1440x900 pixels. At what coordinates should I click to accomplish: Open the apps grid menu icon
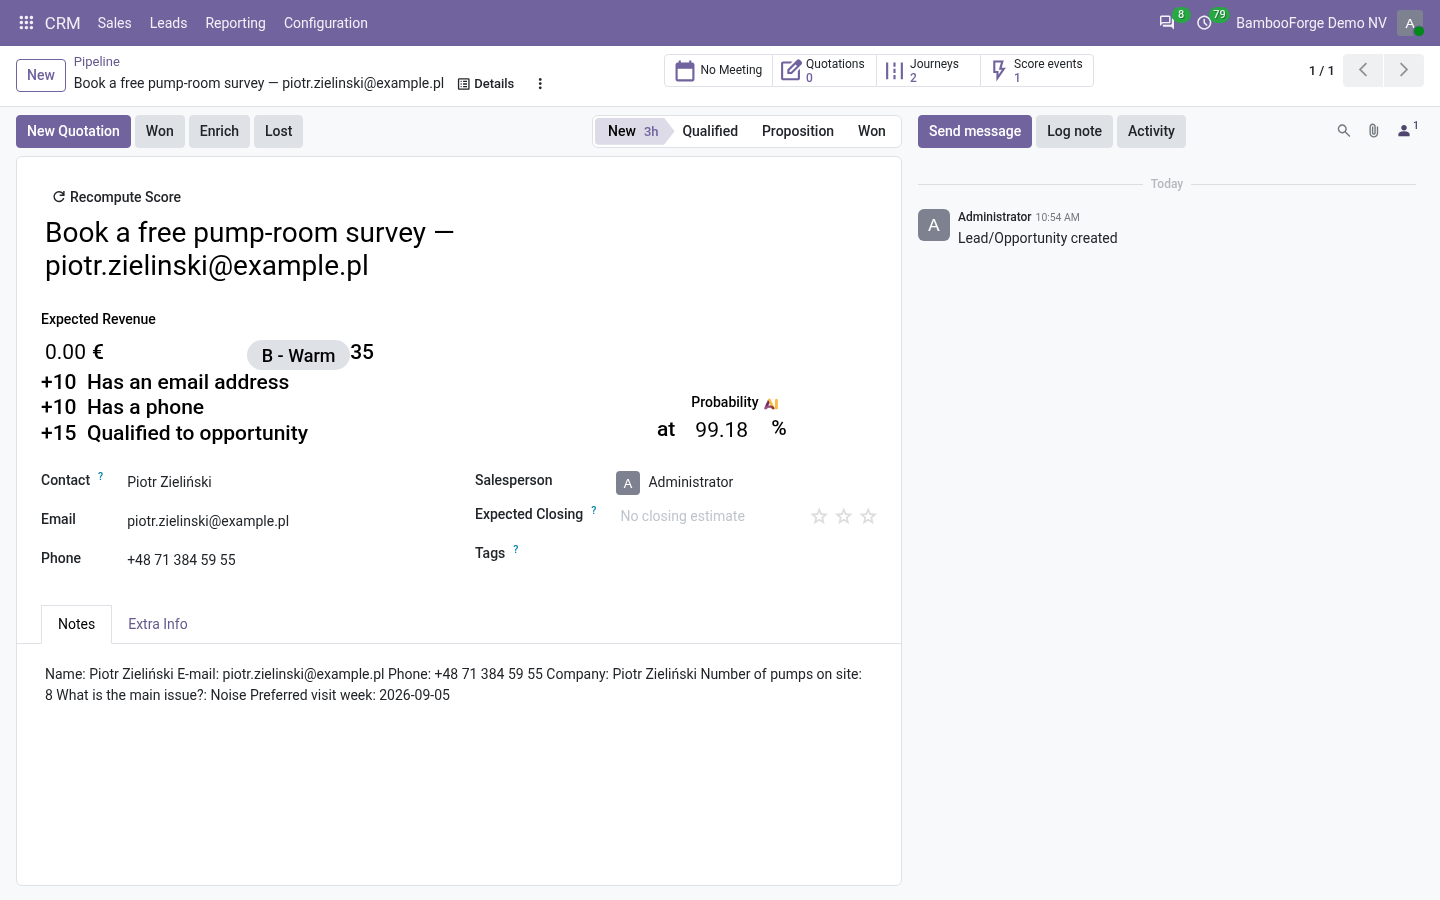[x=27, y=23]
